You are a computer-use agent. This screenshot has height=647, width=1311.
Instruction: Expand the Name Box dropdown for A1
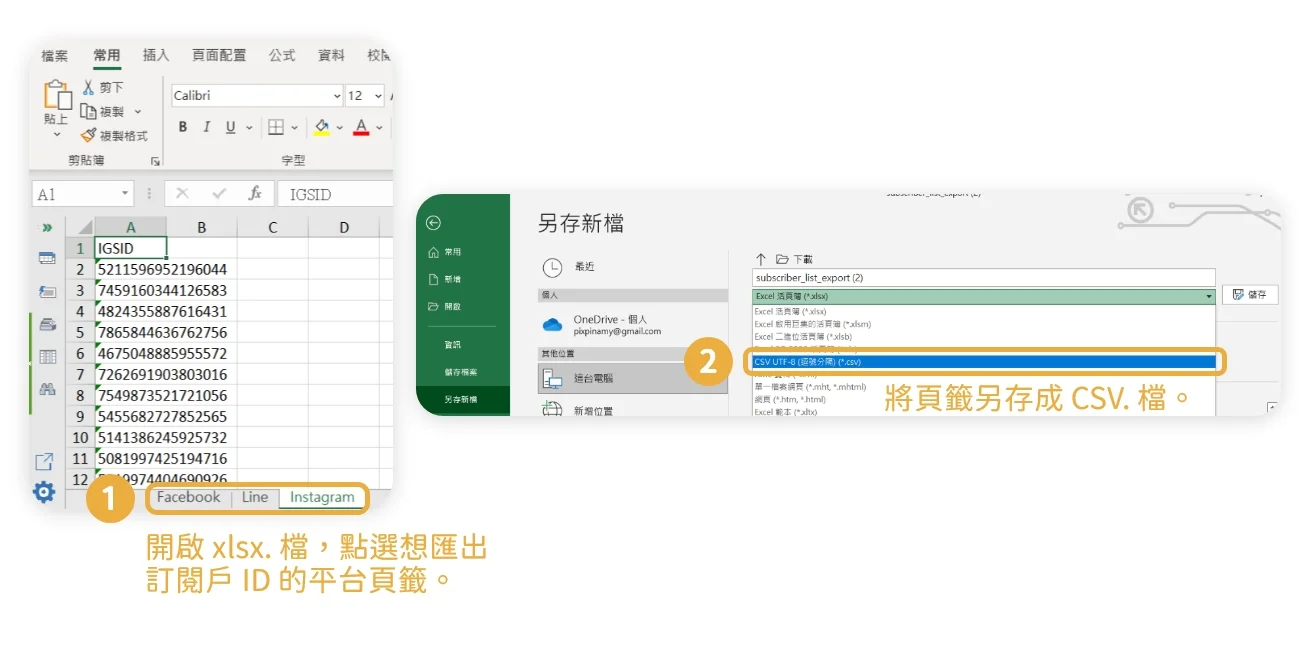point(125,194)
